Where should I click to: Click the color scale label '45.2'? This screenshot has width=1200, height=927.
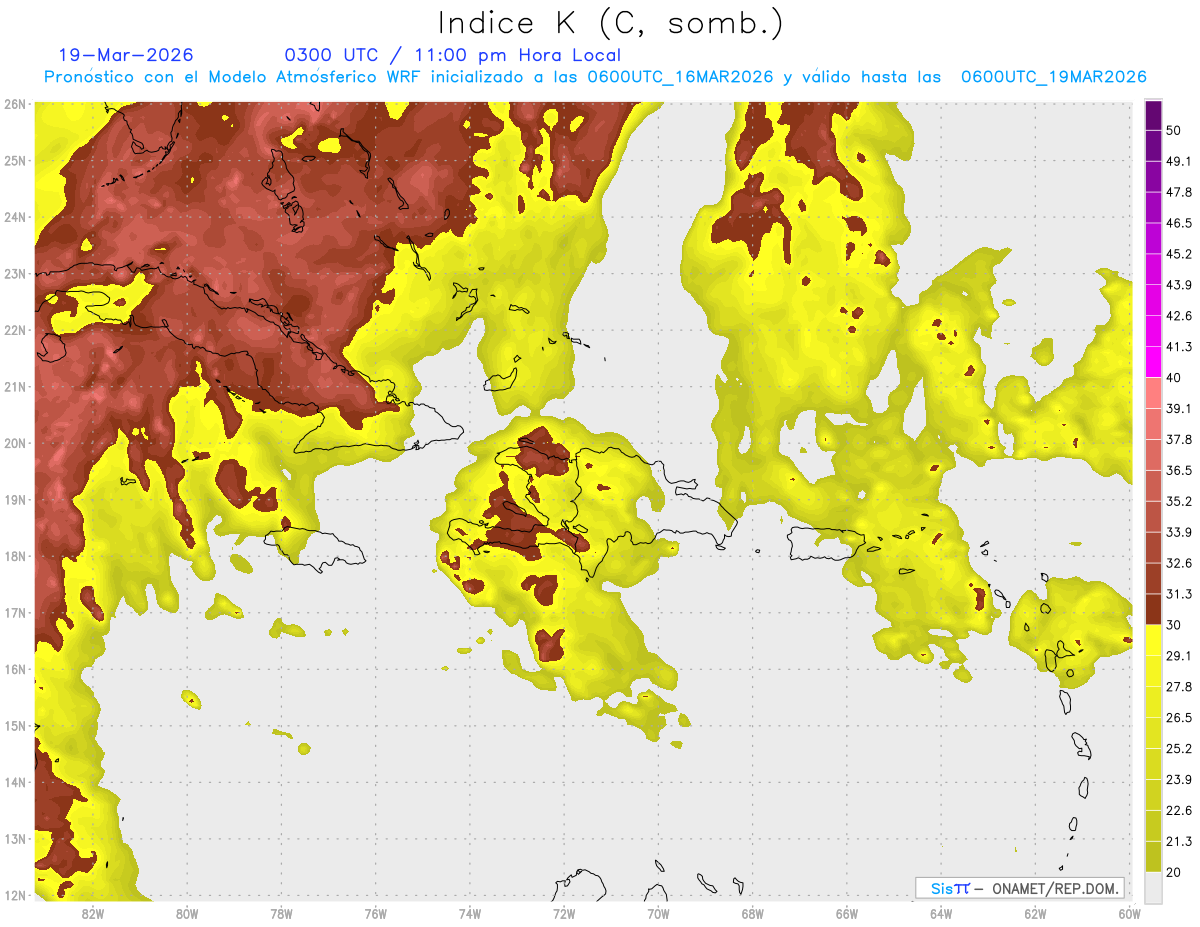point(1178,254)
